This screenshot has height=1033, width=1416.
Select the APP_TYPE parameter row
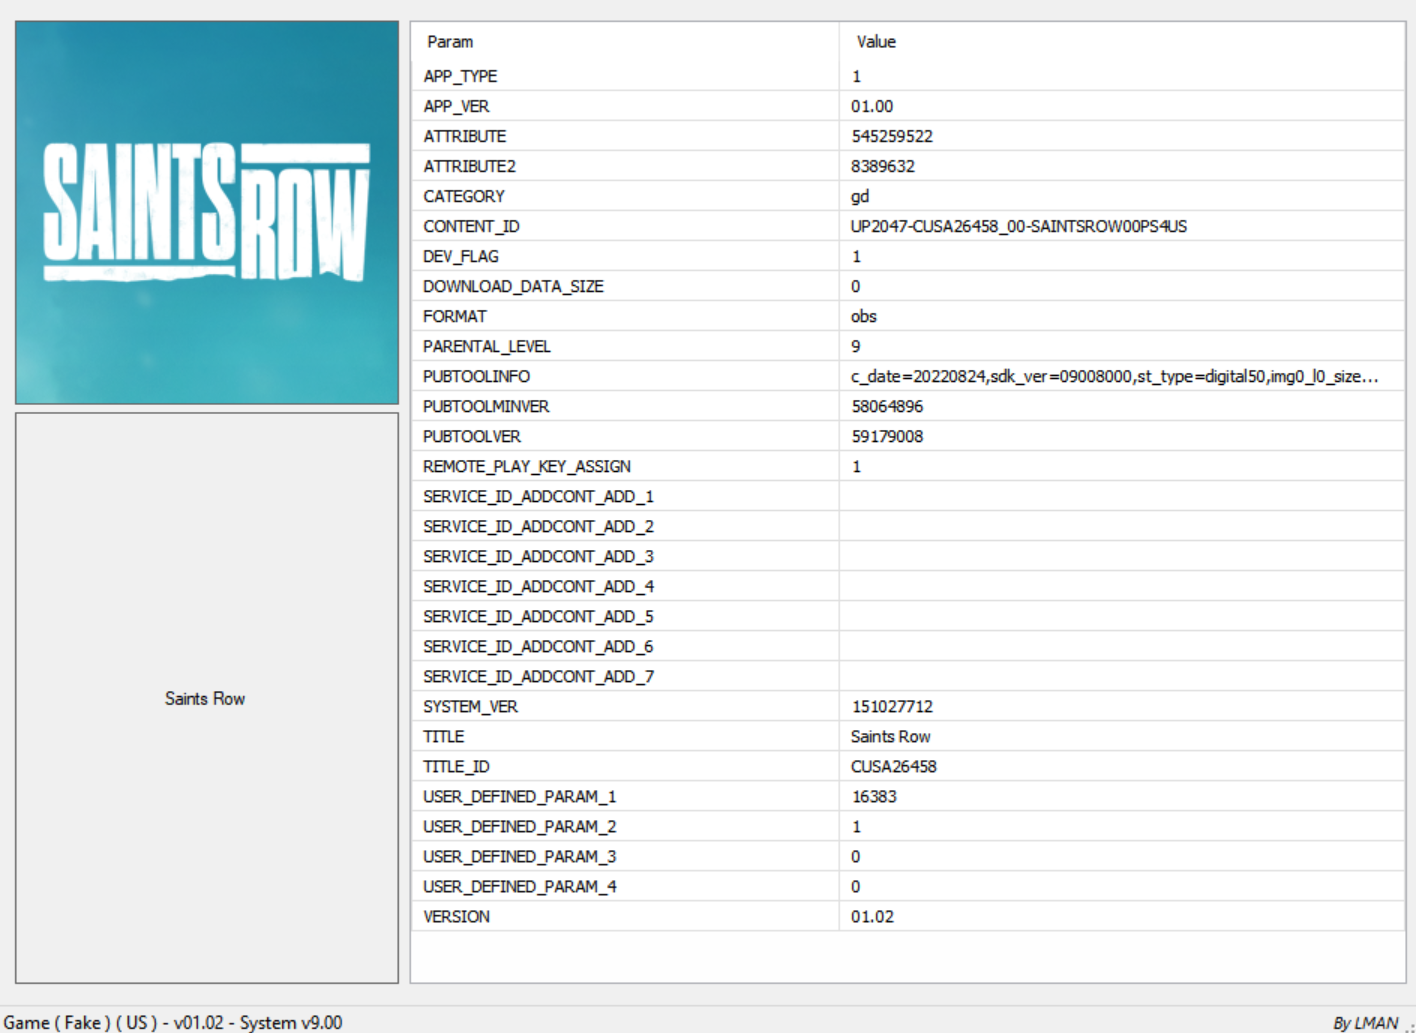click(908, 76)
